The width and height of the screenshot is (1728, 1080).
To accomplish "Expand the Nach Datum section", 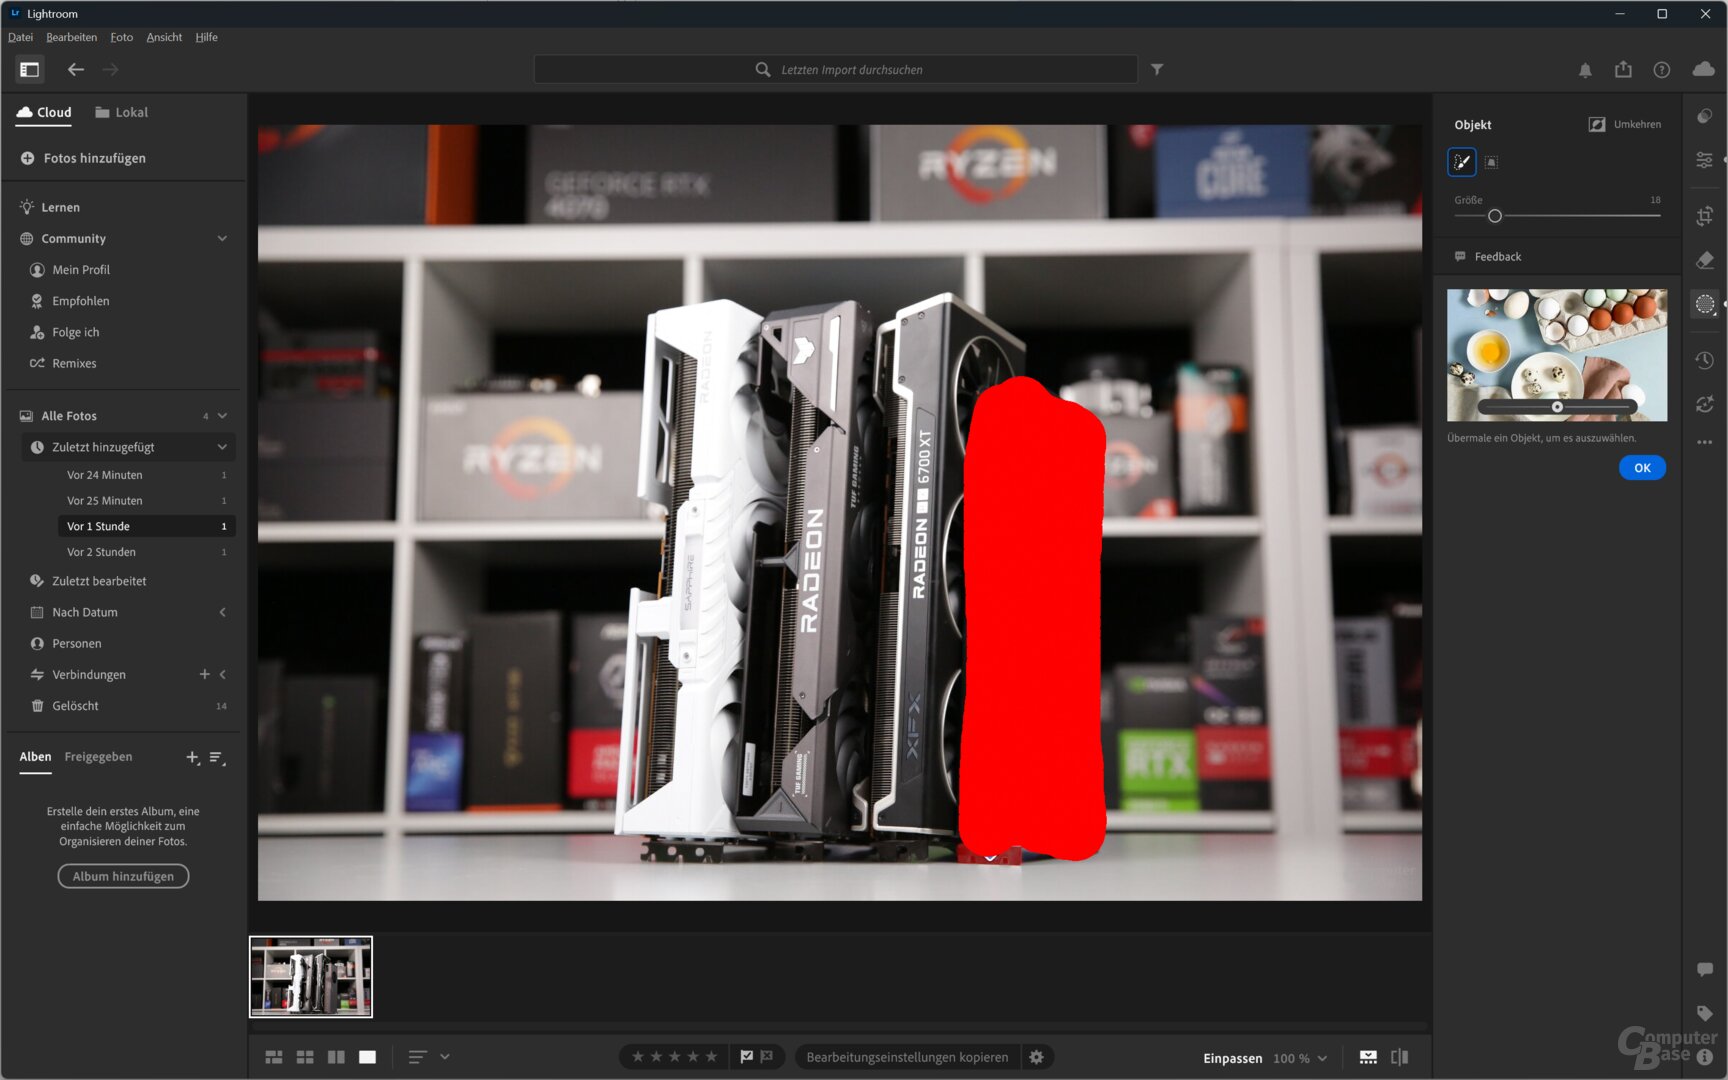I will pos(222,612).
